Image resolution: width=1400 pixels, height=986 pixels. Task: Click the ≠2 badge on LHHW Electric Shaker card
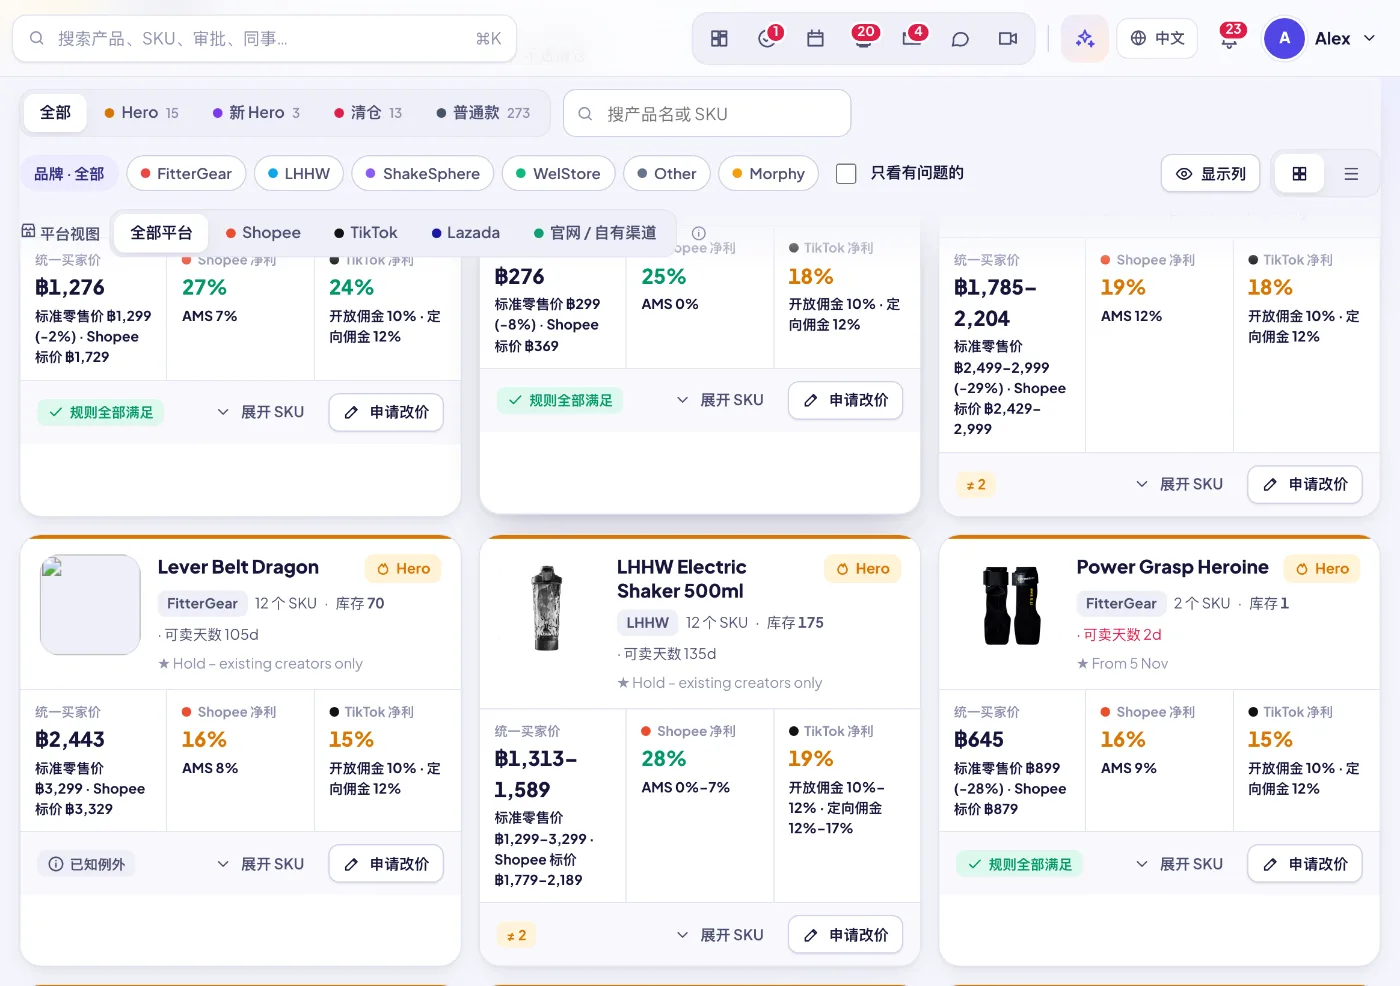point(517,936)
